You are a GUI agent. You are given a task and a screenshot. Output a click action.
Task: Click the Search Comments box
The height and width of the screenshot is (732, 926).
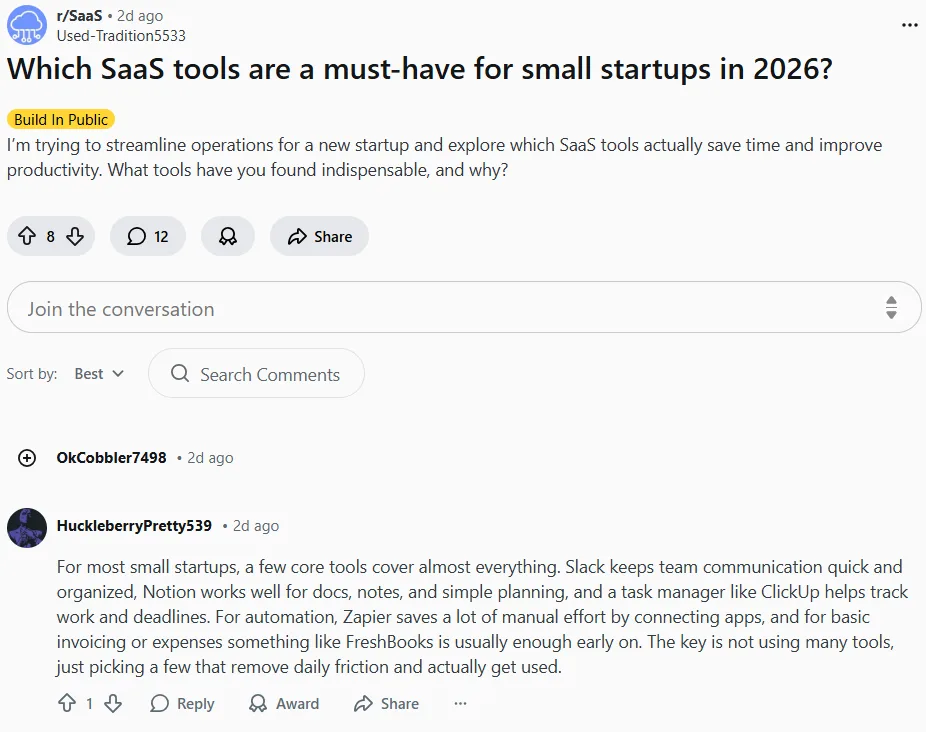coord(256,374)
